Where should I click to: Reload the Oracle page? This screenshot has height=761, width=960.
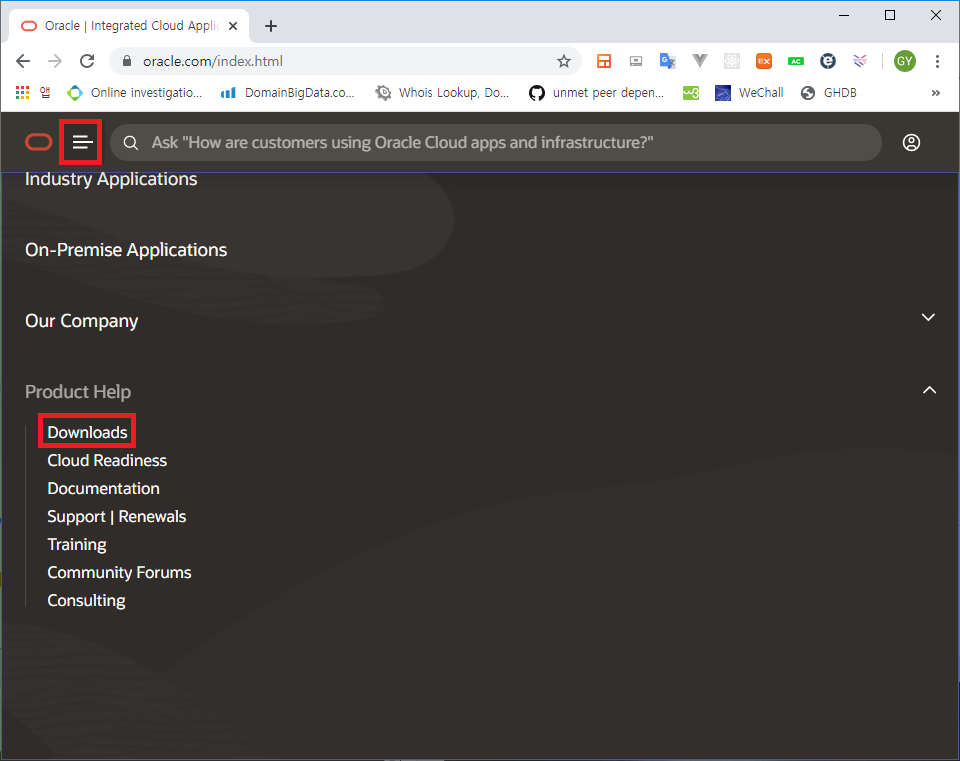pos(87,61)
